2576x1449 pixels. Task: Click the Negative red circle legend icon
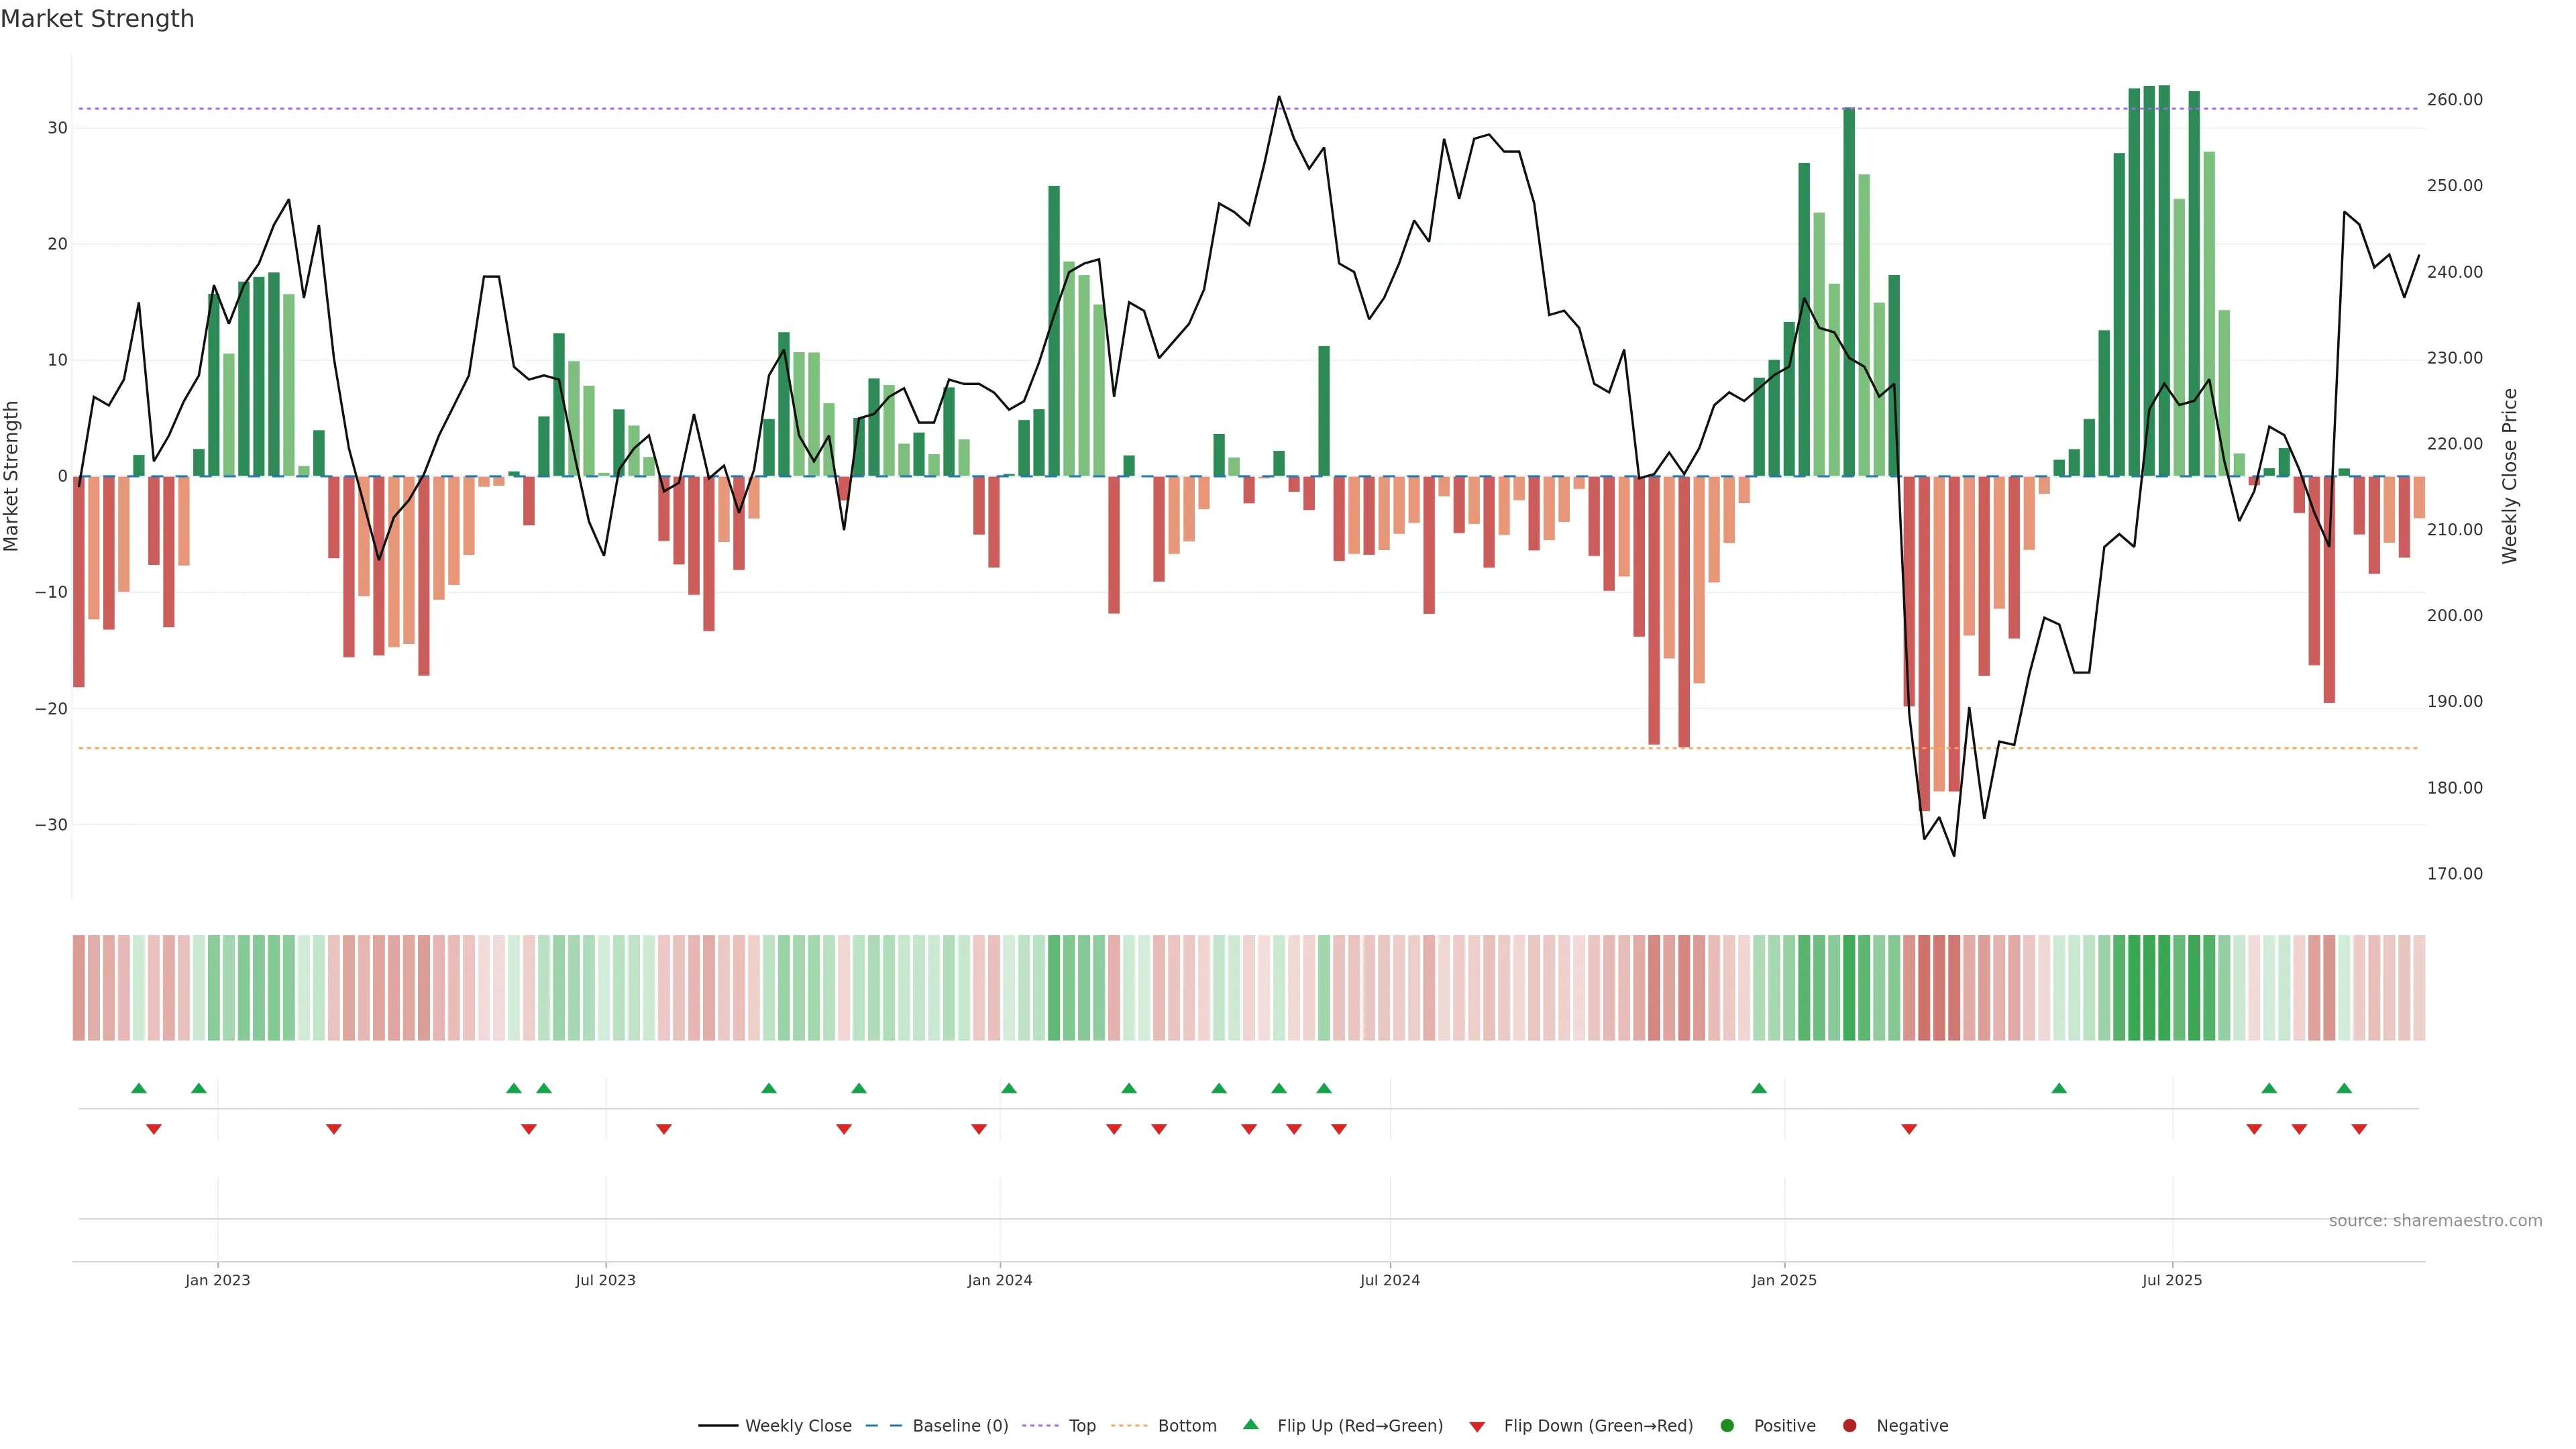coord(1849,1426)
